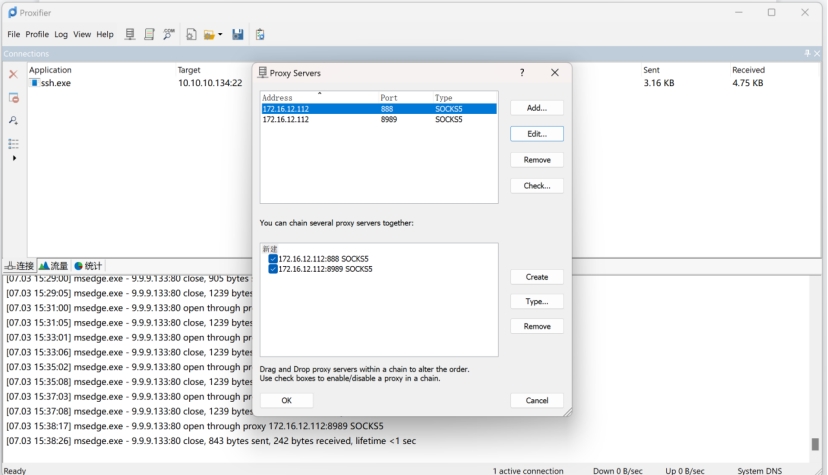Expand the sidebar overflow arrow
The height and width of the screenshot is (475, 828).
tap(14, 158)
